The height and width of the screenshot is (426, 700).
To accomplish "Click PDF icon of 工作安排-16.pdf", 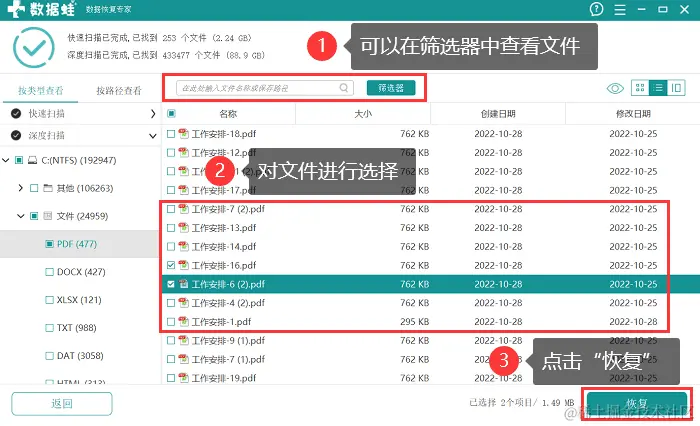I will click(x=183, y=265).
